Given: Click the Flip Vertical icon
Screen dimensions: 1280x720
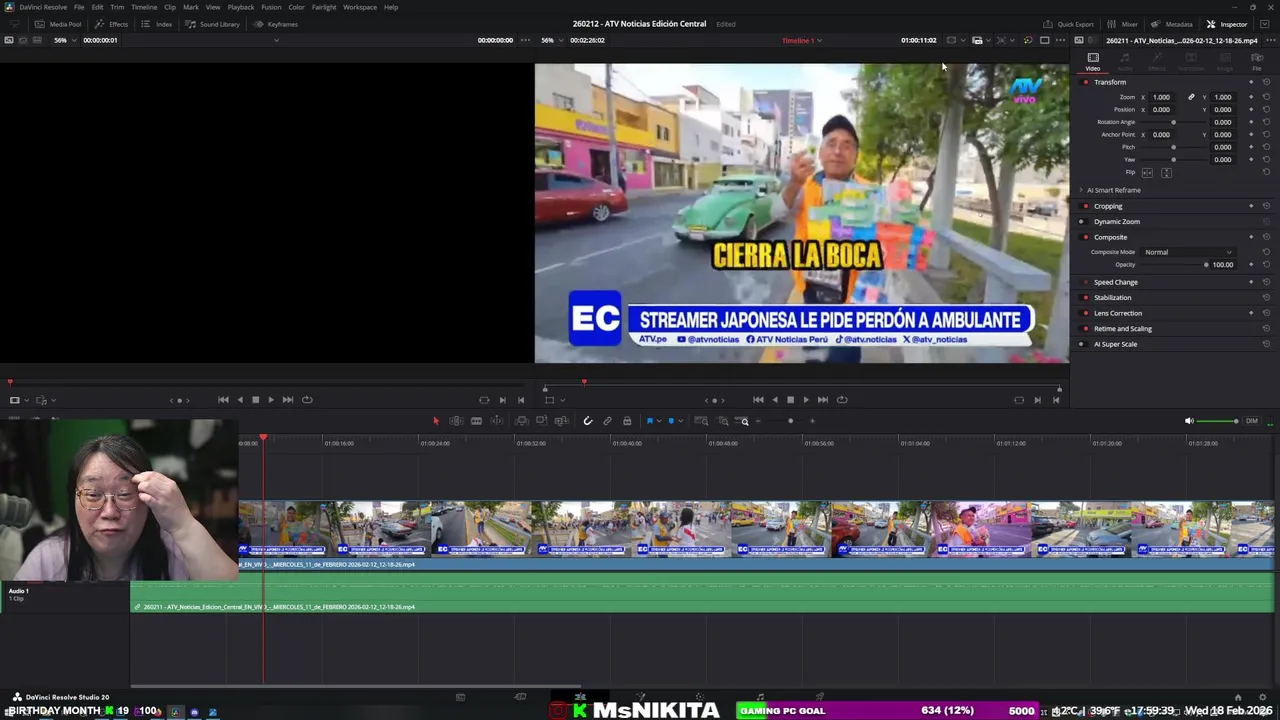Looking at the screenshot, I should (x=1166, y=172).
